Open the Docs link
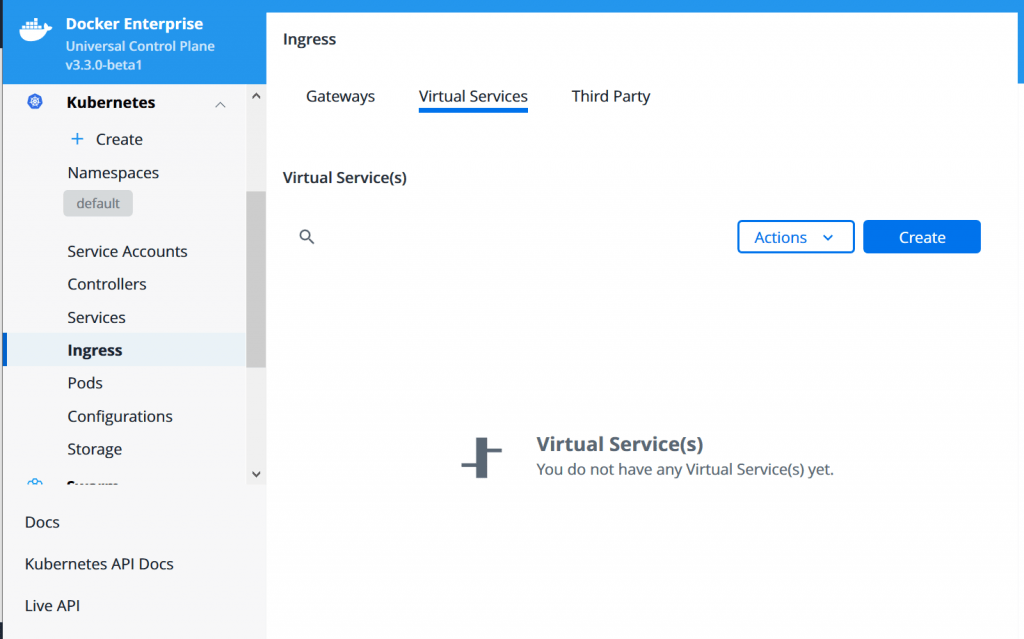This screenshot has height=639, width=1024. 42,522
